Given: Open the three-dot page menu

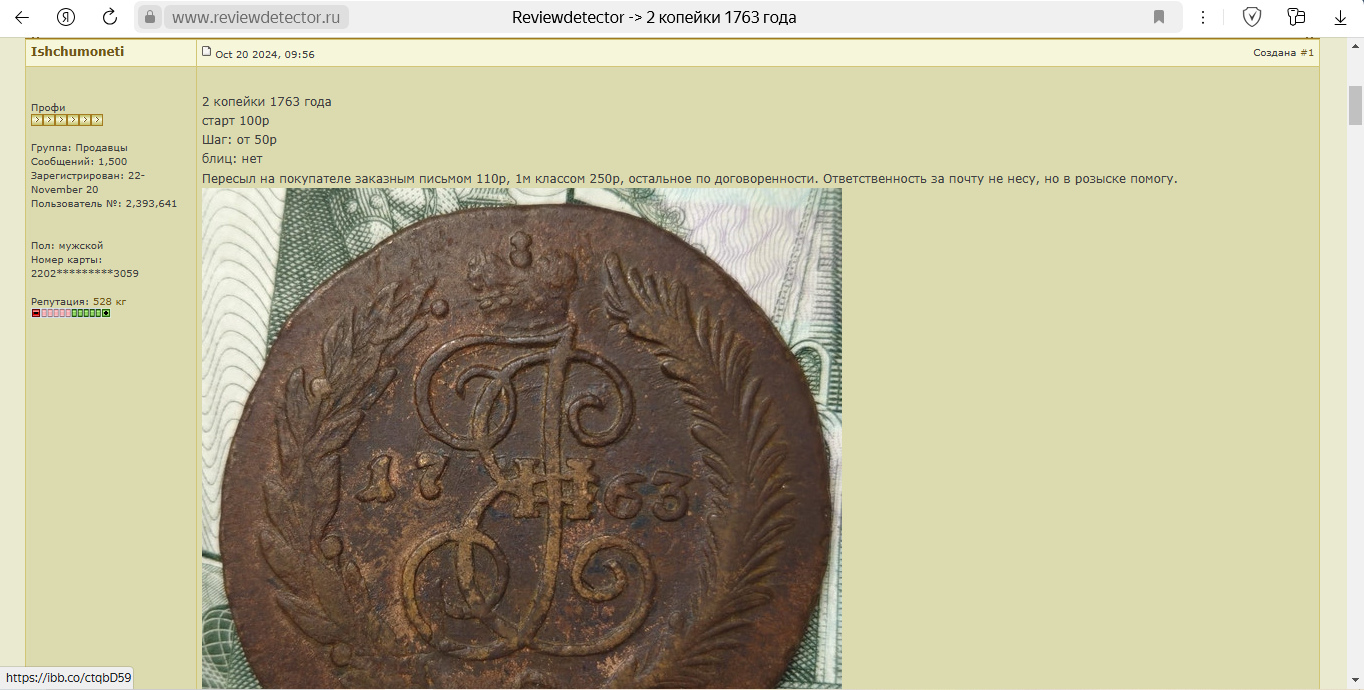Looking at the screenshot, I should tap(1203, 17).
